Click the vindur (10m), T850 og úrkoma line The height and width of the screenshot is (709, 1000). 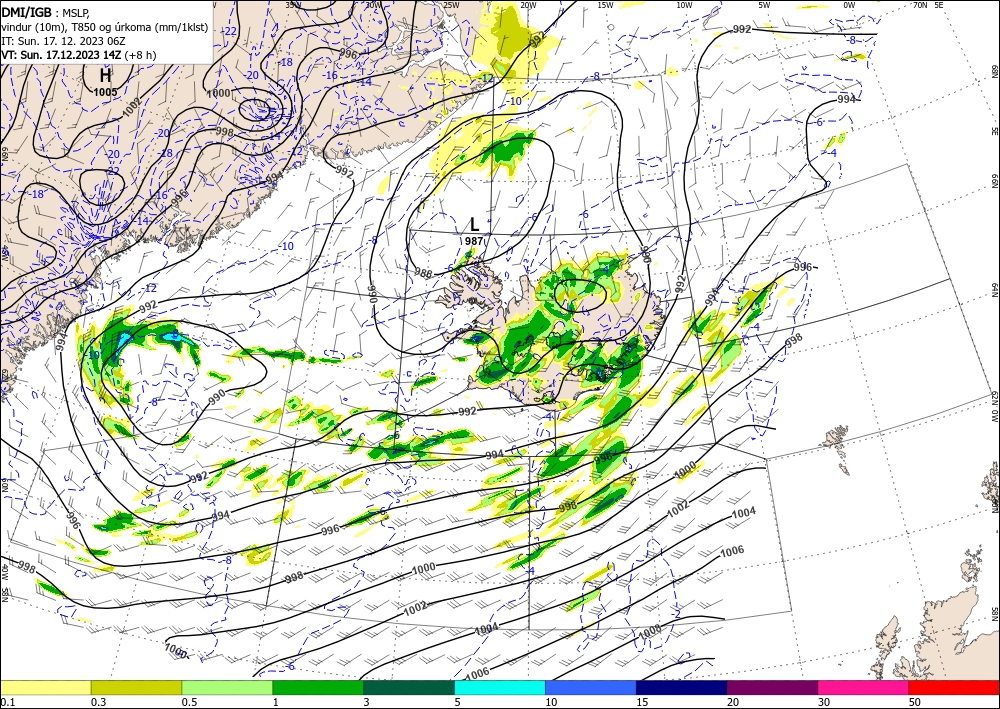pyautogui.click(x=105, y=26)
